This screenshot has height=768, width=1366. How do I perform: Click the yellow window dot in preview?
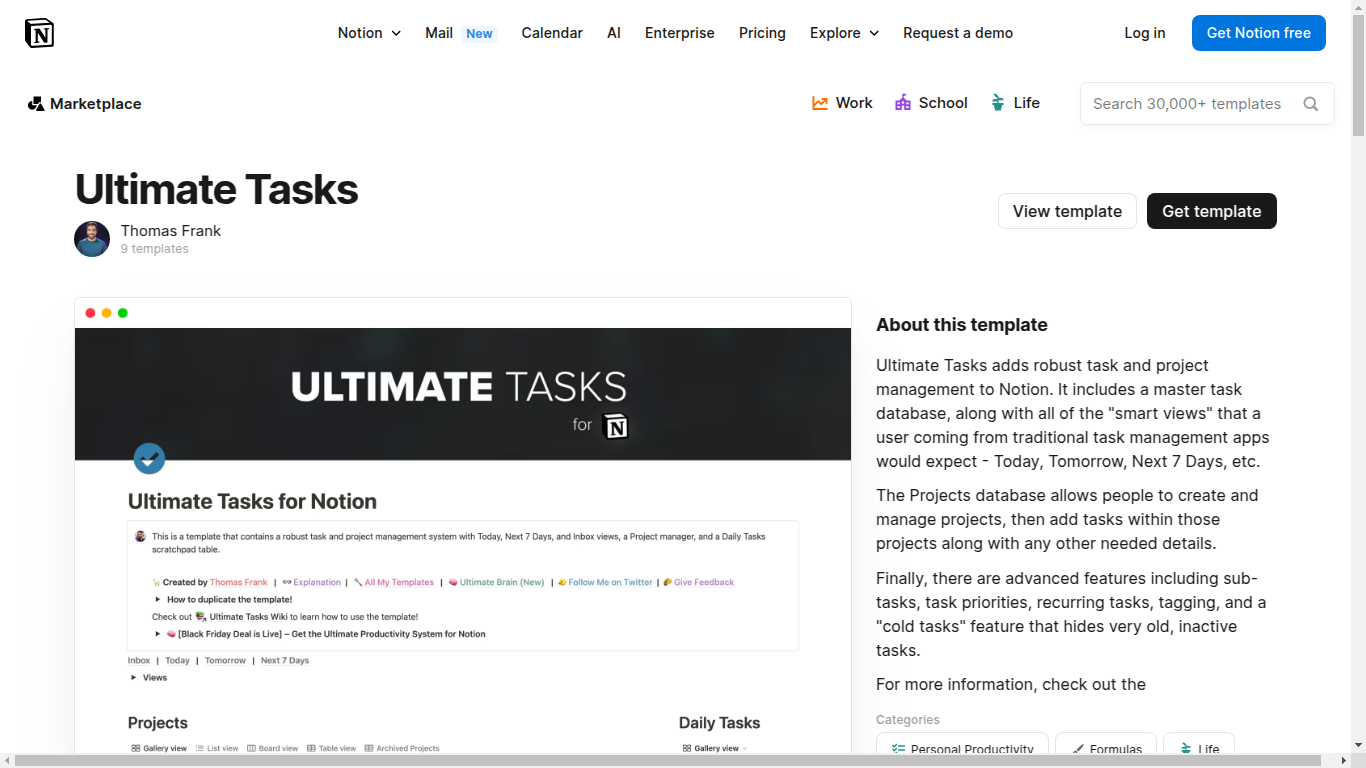pyautogui.click(x=106, y=313)
